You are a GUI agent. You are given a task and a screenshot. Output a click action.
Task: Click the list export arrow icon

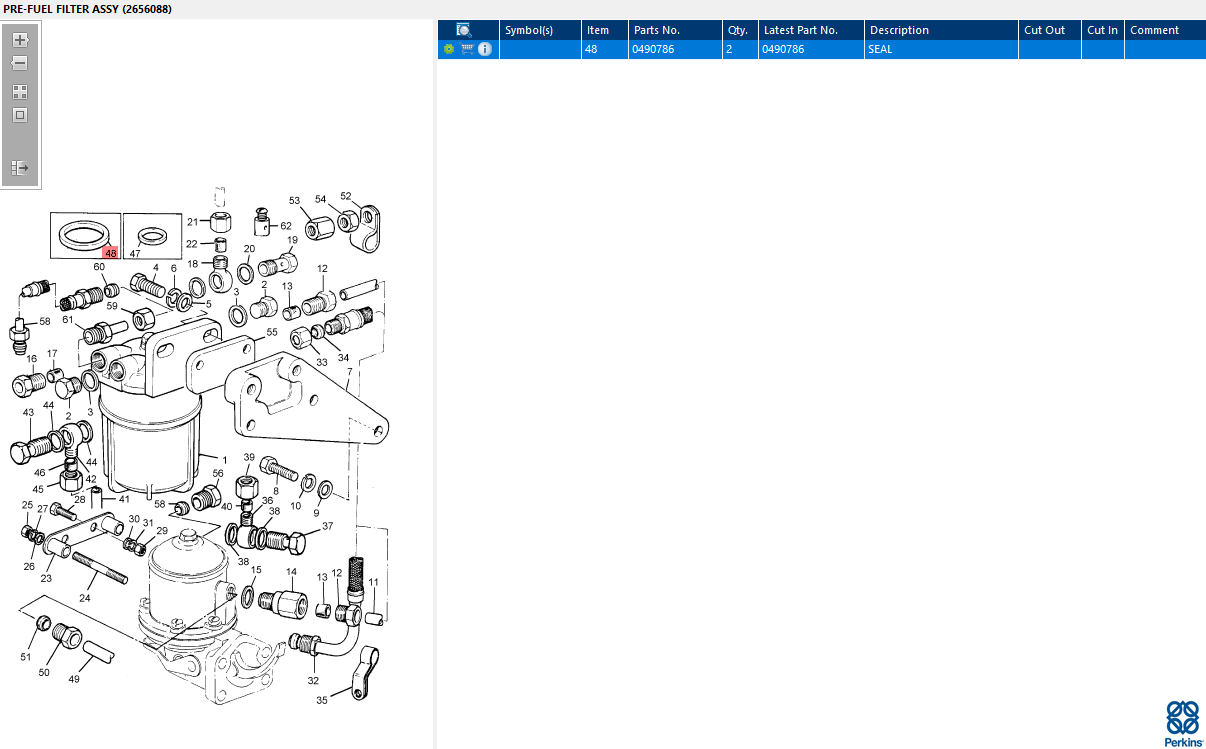pyautogui.click(x=20, y=168)
